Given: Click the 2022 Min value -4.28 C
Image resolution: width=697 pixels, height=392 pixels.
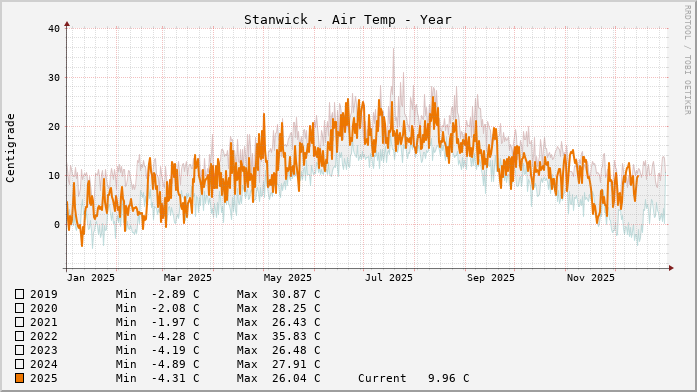Looking at the screenshot, I should [176, 336].
